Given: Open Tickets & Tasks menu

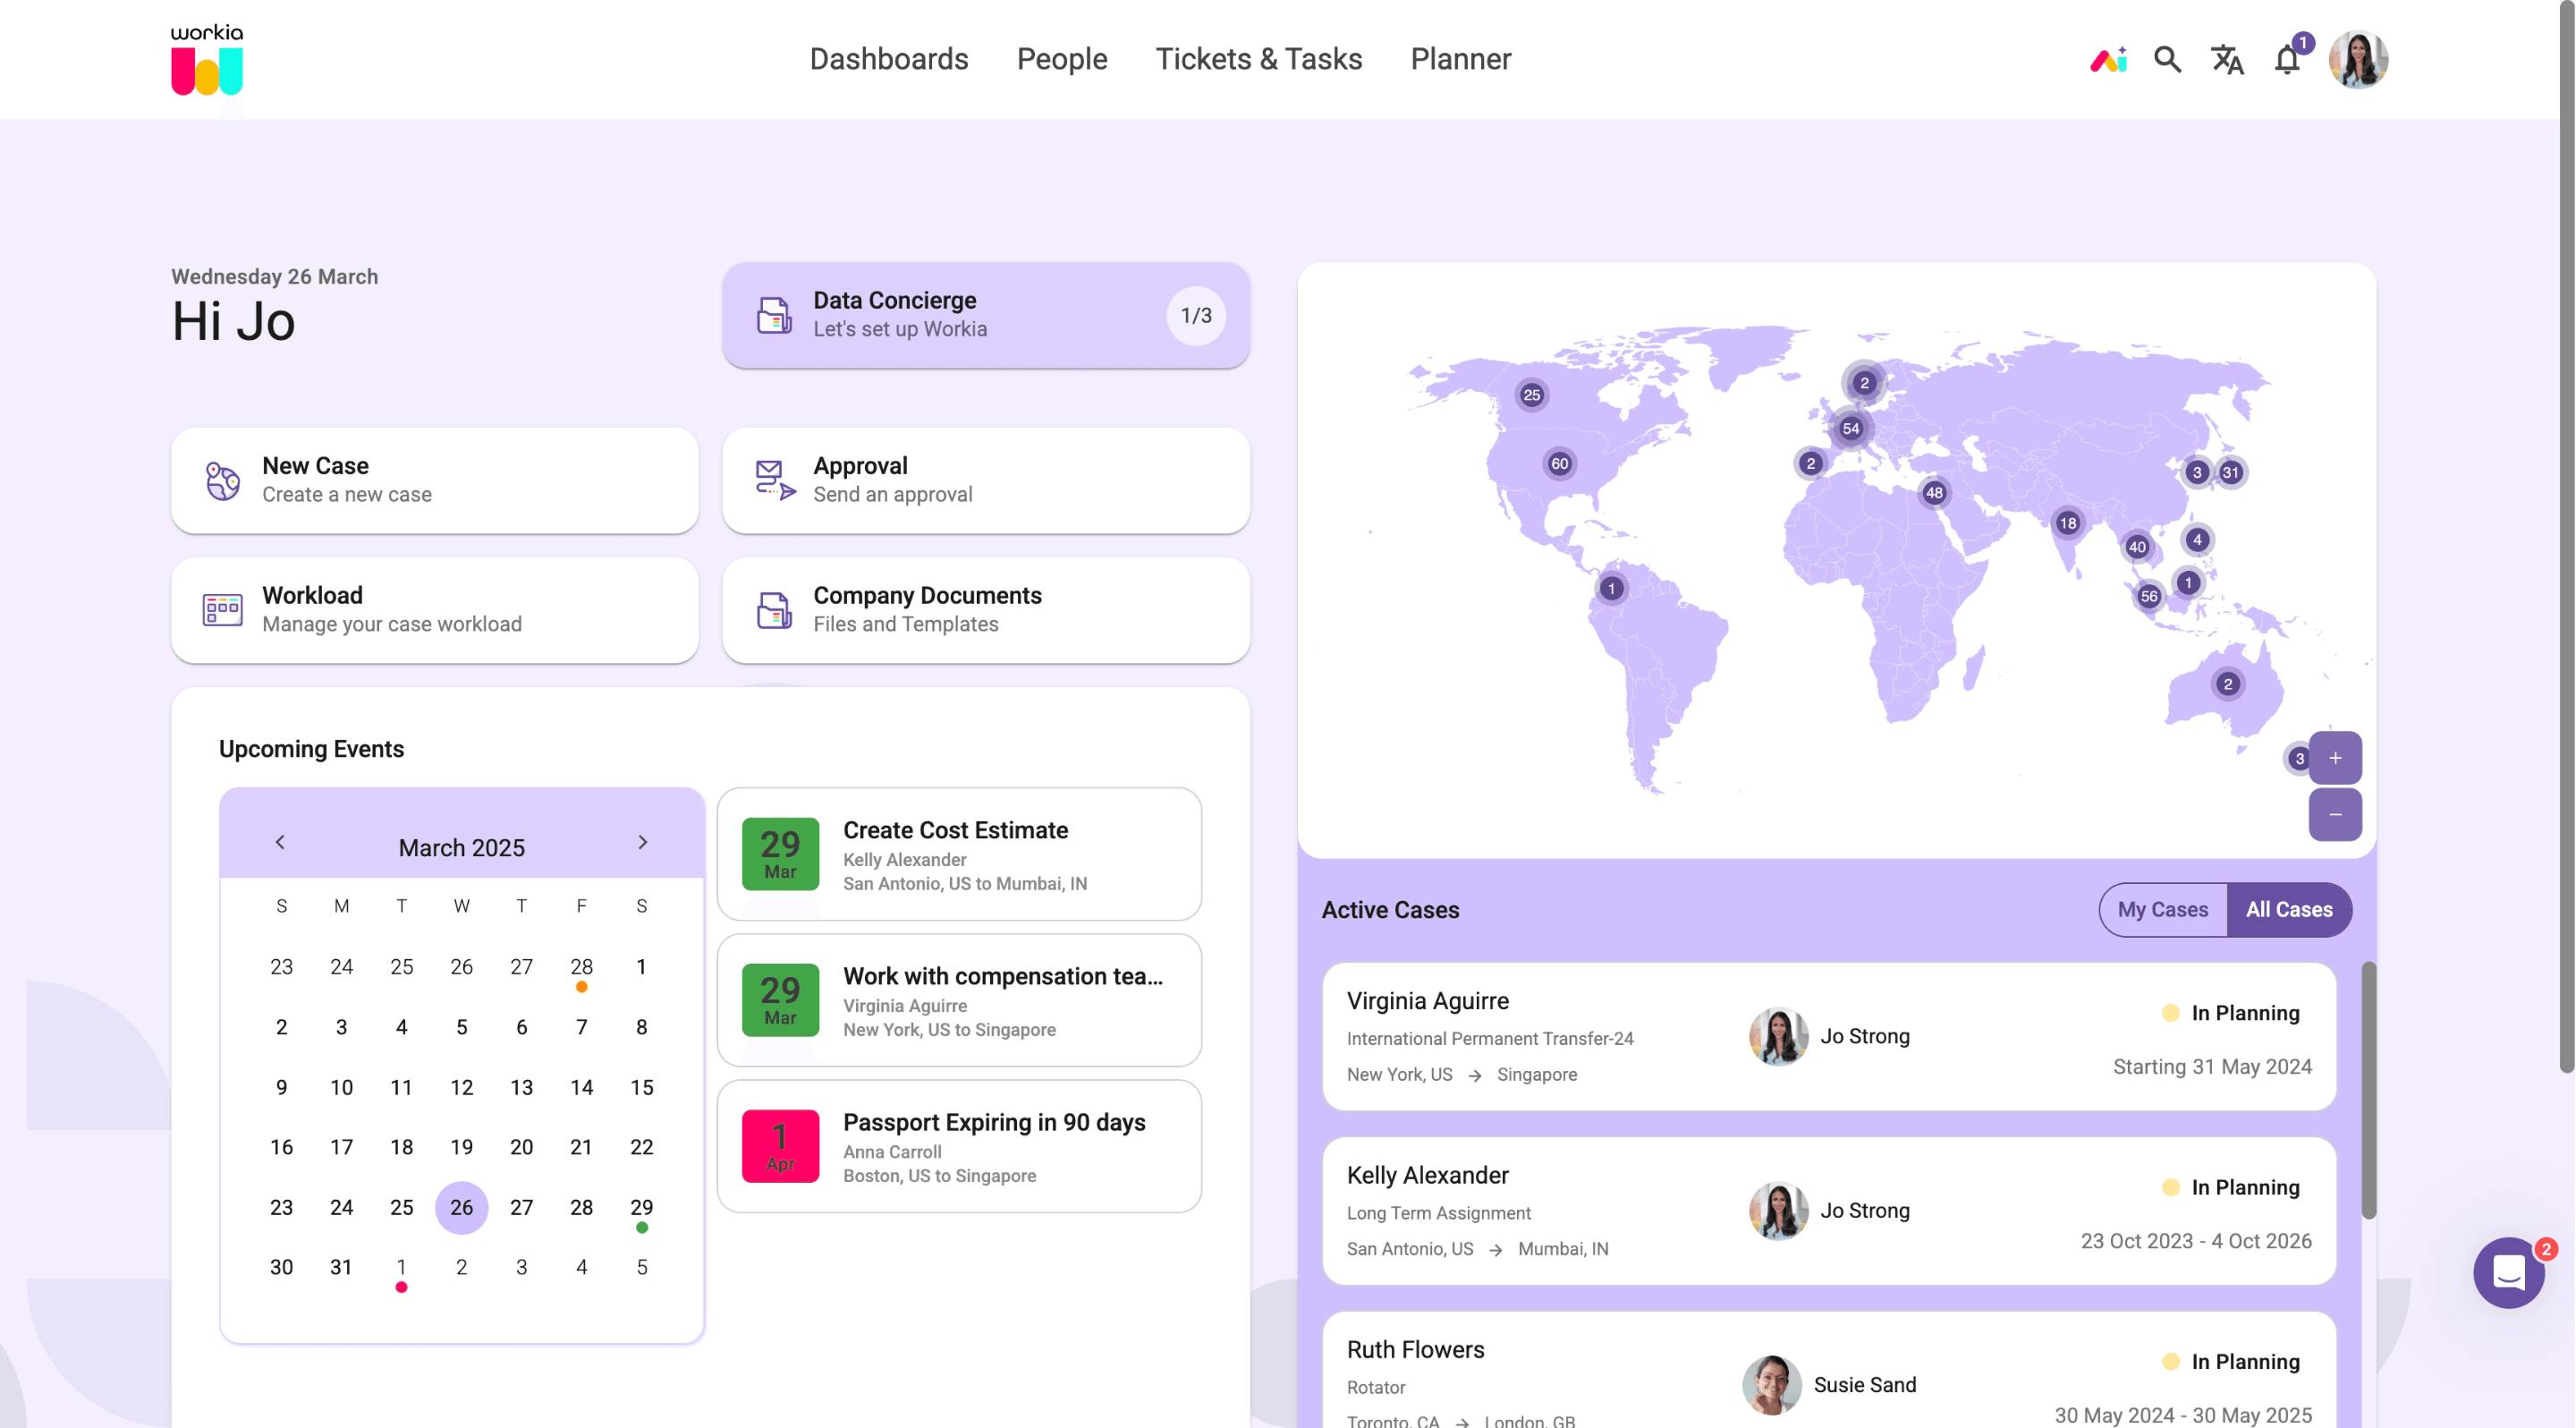Looking at the screenshot, I should pyautogui.click(x=1258, y=59).
